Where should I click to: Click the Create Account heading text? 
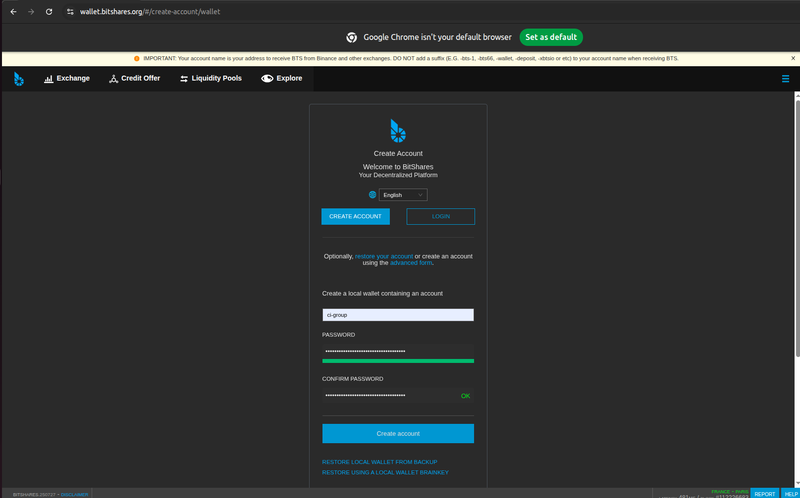click(x=398, y=153)
